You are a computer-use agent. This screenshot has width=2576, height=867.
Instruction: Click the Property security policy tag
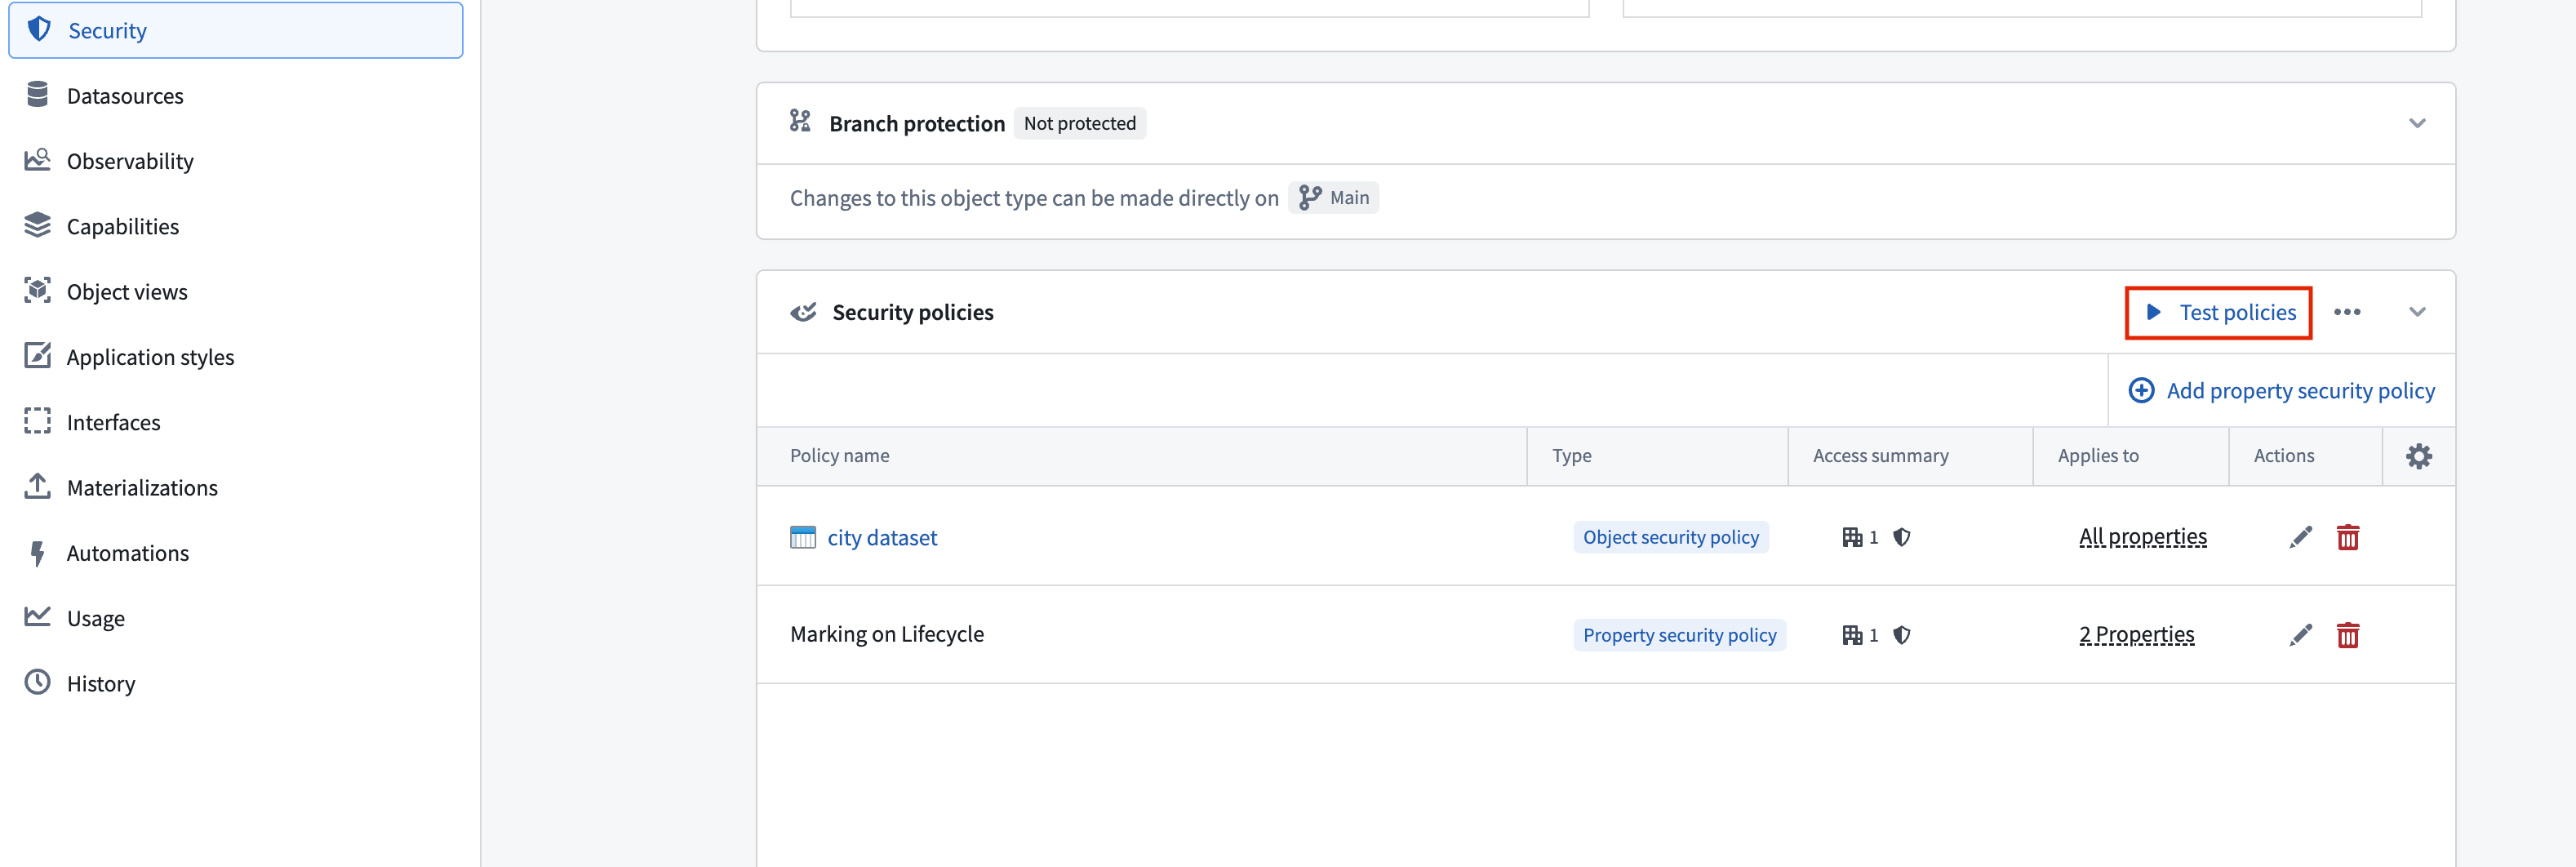[x=1679, y=635]
